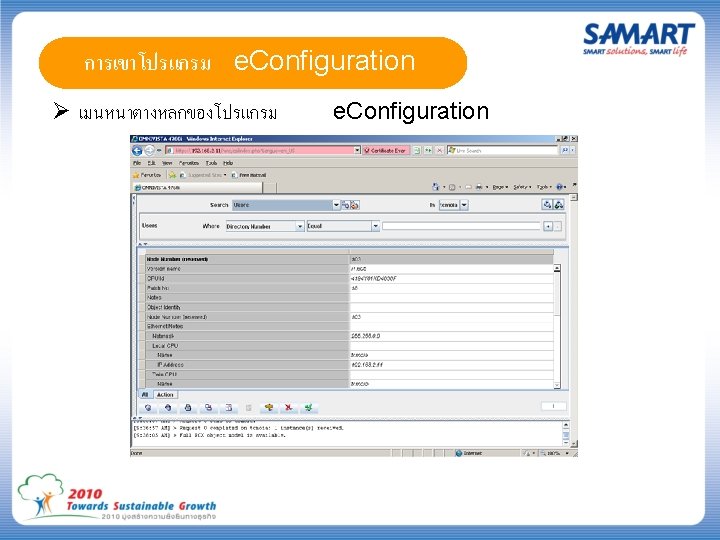This screenshot has height=540, width=720.
Task: Open a new blank browser tab
Action: pos(270,187)
